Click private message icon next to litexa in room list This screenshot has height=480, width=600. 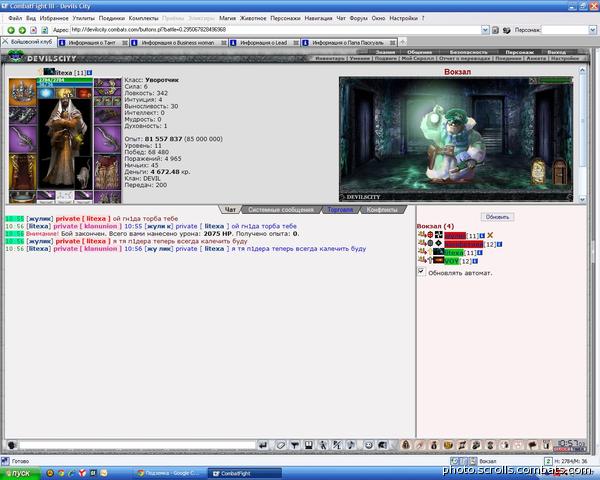(422, 252)
